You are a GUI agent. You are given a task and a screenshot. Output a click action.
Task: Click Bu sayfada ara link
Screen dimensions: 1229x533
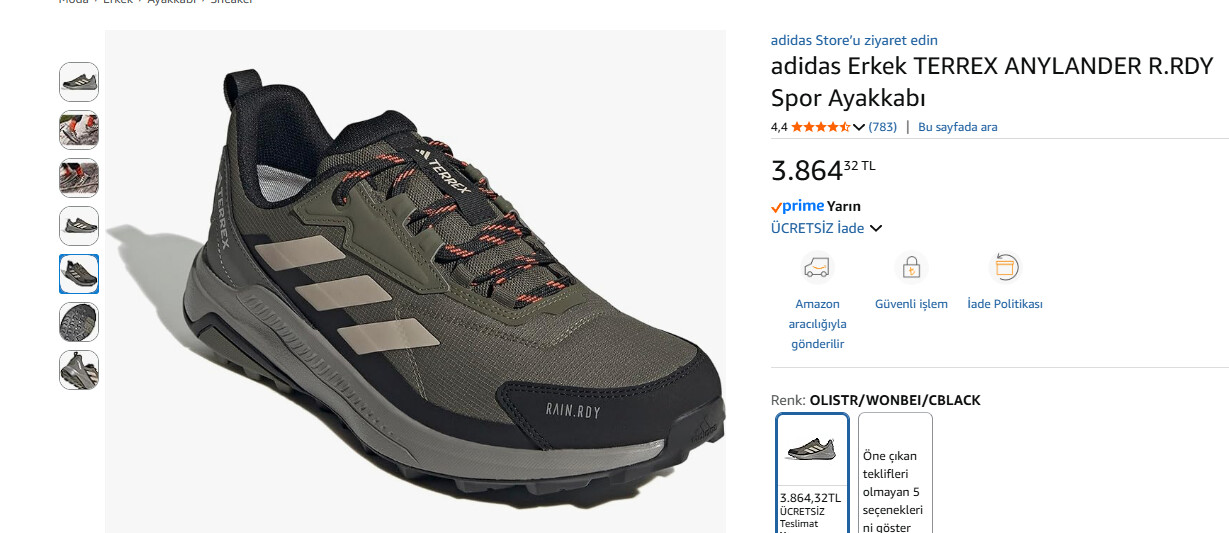[x=957, y=127]
